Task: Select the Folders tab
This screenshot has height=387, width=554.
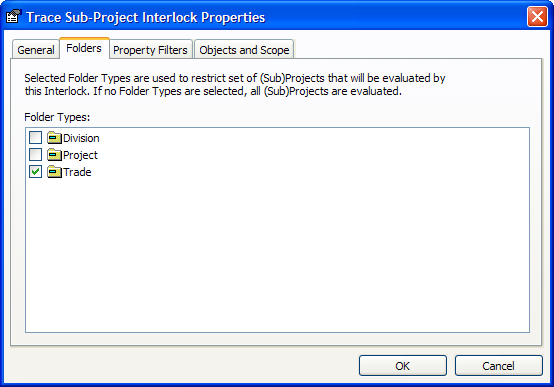Action: point(84,48)
